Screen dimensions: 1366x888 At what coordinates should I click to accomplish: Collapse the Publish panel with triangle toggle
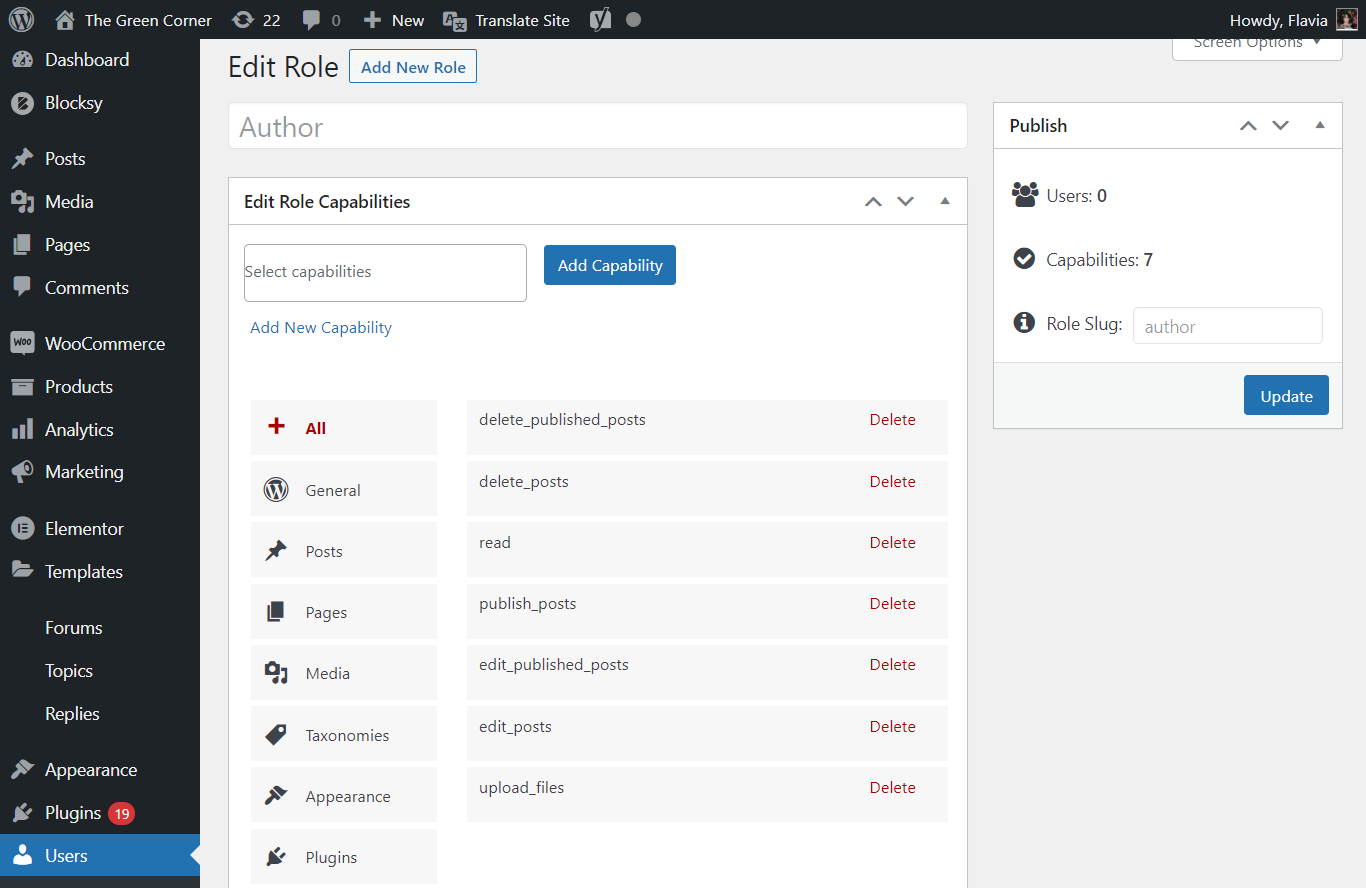click(x=1320, y=126)
